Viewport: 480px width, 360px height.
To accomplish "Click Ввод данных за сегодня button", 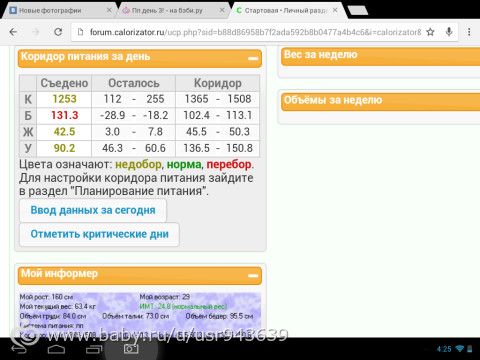I will point(93,210).
